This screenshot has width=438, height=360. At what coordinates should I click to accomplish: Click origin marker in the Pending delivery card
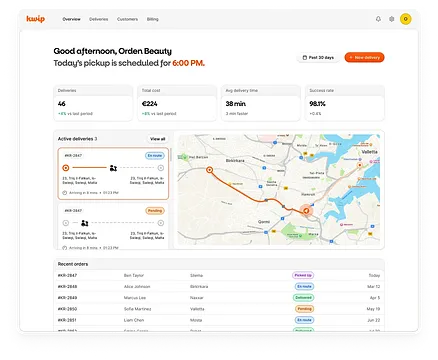tap(66, 223)
